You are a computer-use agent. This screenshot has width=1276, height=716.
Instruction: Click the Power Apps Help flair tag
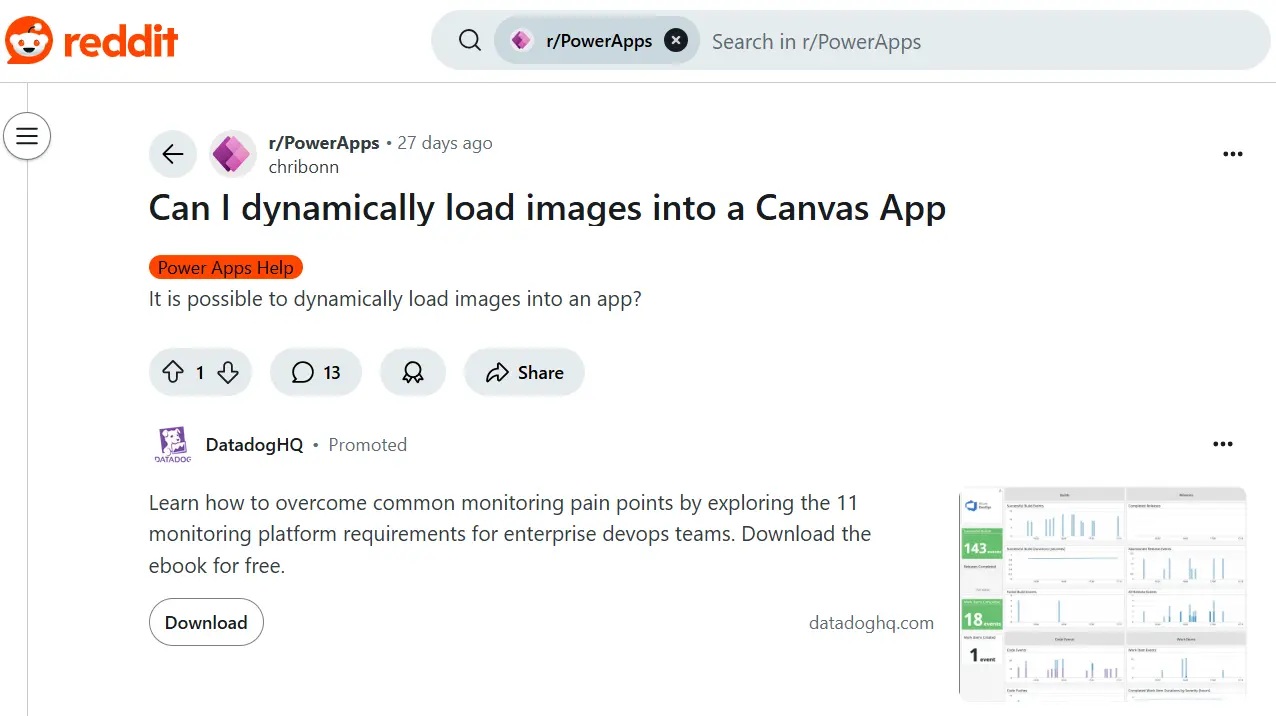225,267
